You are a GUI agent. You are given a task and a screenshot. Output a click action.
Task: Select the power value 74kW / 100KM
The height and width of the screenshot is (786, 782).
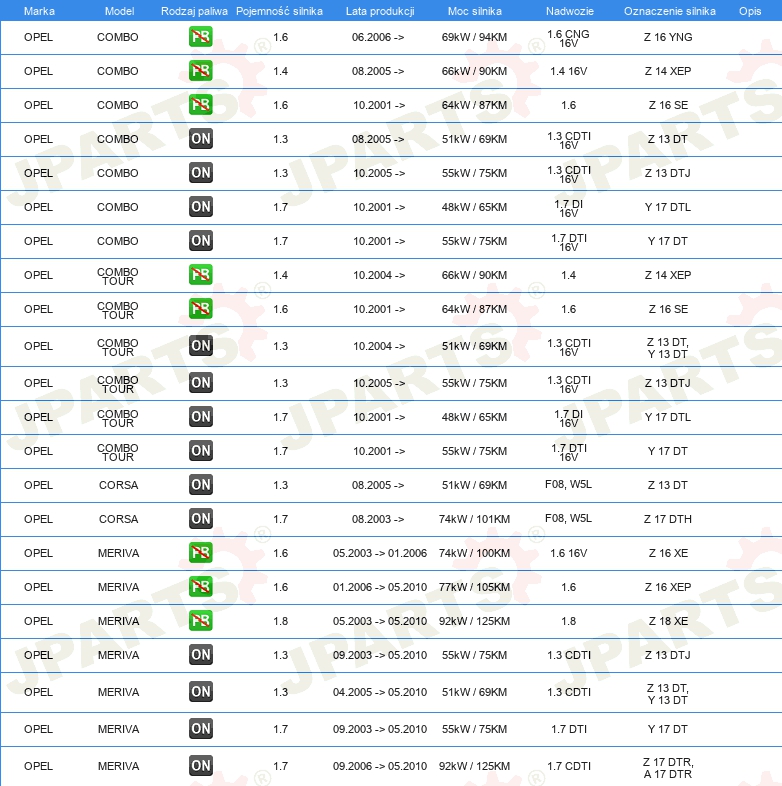point(474,553)
